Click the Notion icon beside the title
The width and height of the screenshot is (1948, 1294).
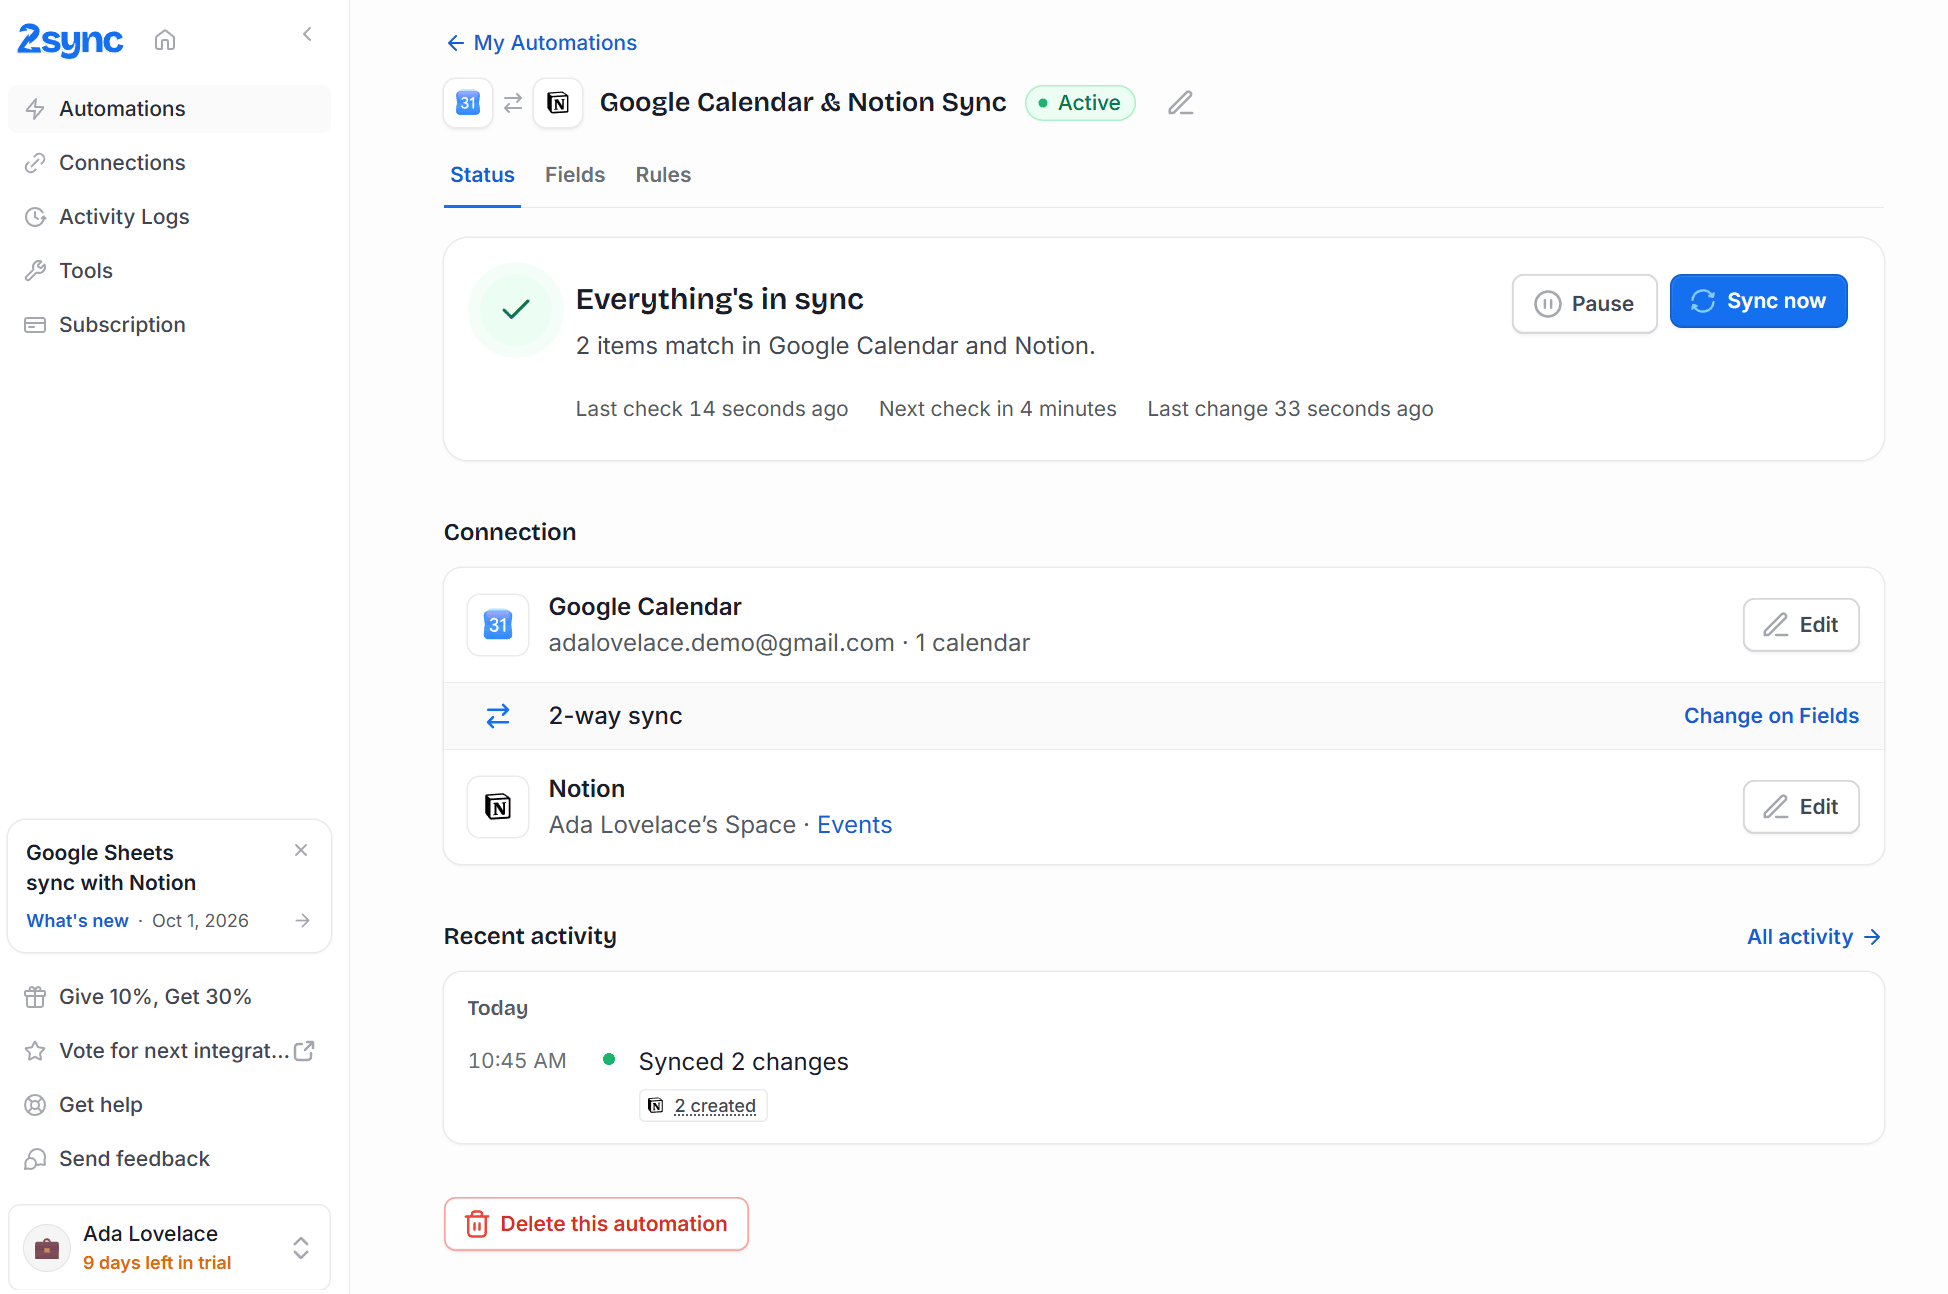558,103
